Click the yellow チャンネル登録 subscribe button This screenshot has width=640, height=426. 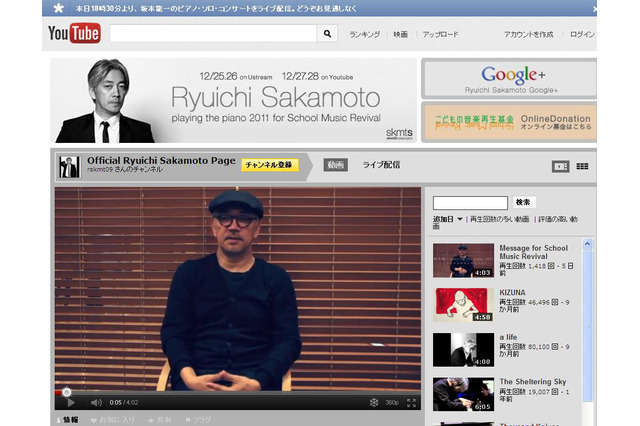tap(269, 164)
